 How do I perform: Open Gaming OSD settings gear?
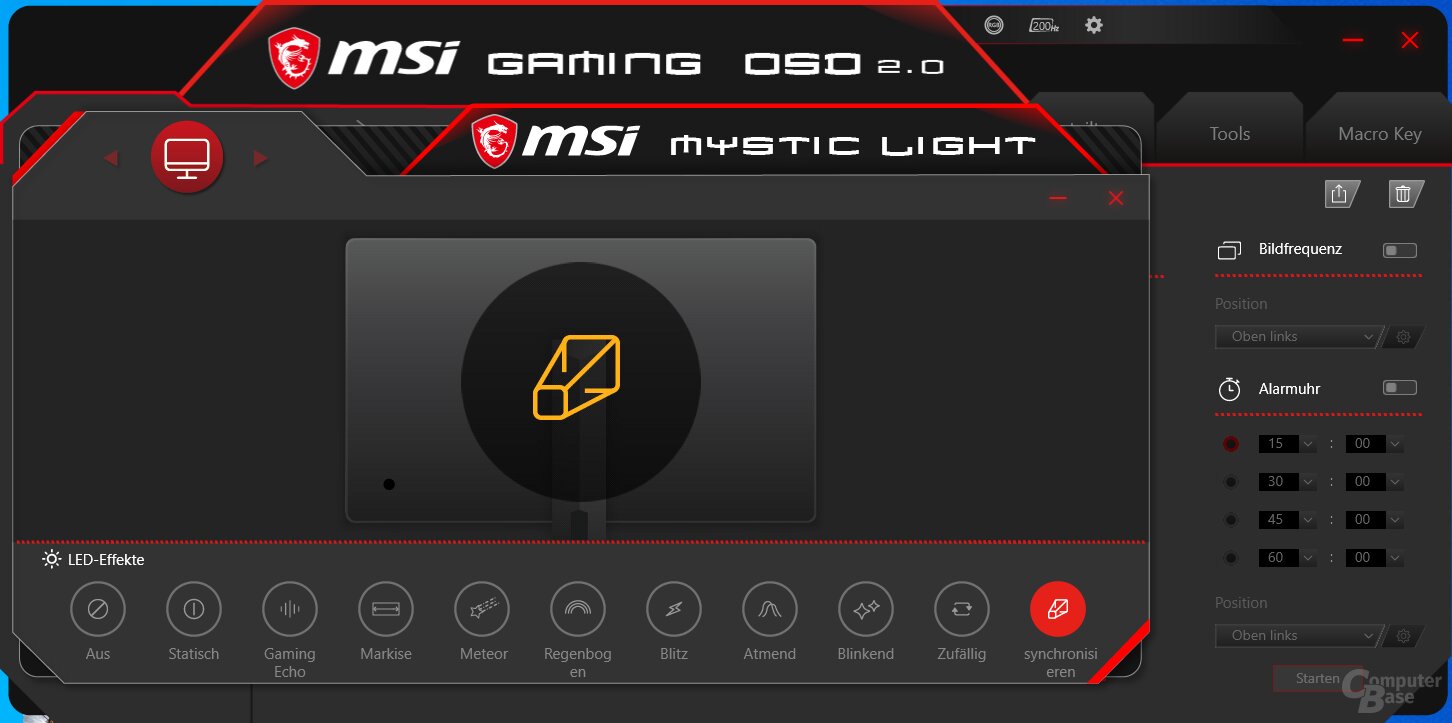click(1094, 25)
